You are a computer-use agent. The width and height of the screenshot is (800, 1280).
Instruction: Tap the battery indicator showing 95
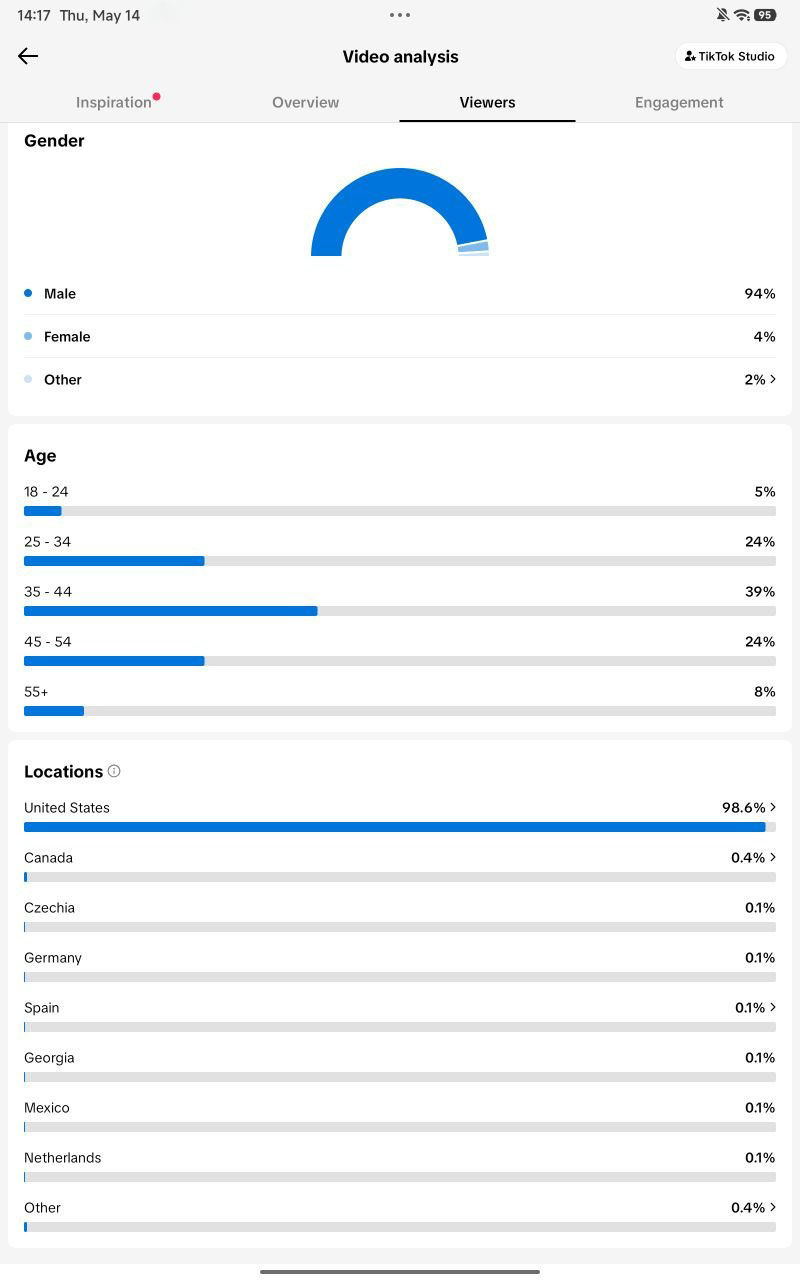click(x=765, y=15)
